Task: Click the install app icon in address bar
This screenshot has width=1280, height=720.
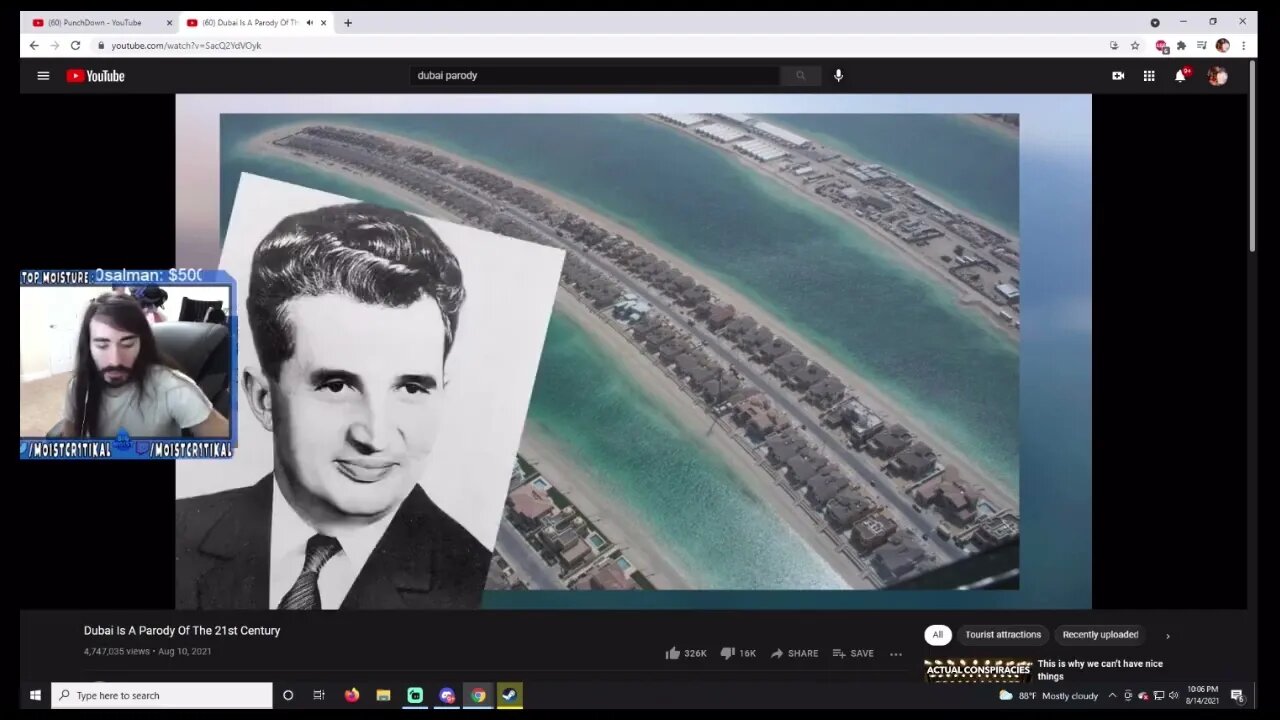Action: (x=1114, y=45)
